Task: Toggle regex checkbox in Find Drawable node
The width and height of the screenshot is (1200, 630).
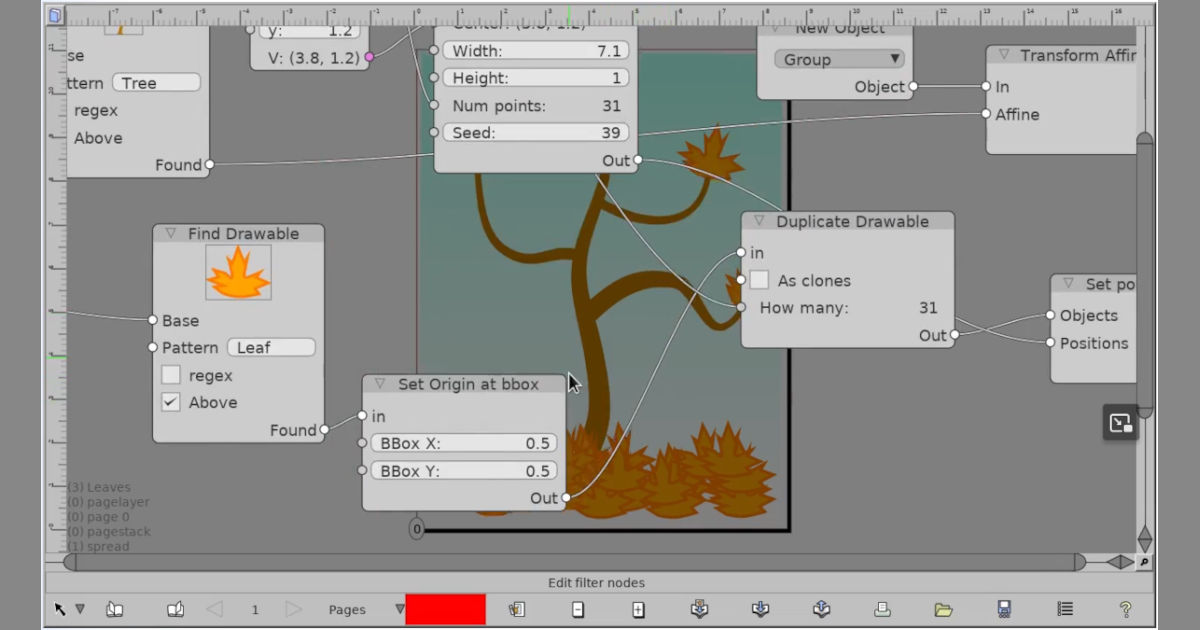Action: click(x=171, y=375)
